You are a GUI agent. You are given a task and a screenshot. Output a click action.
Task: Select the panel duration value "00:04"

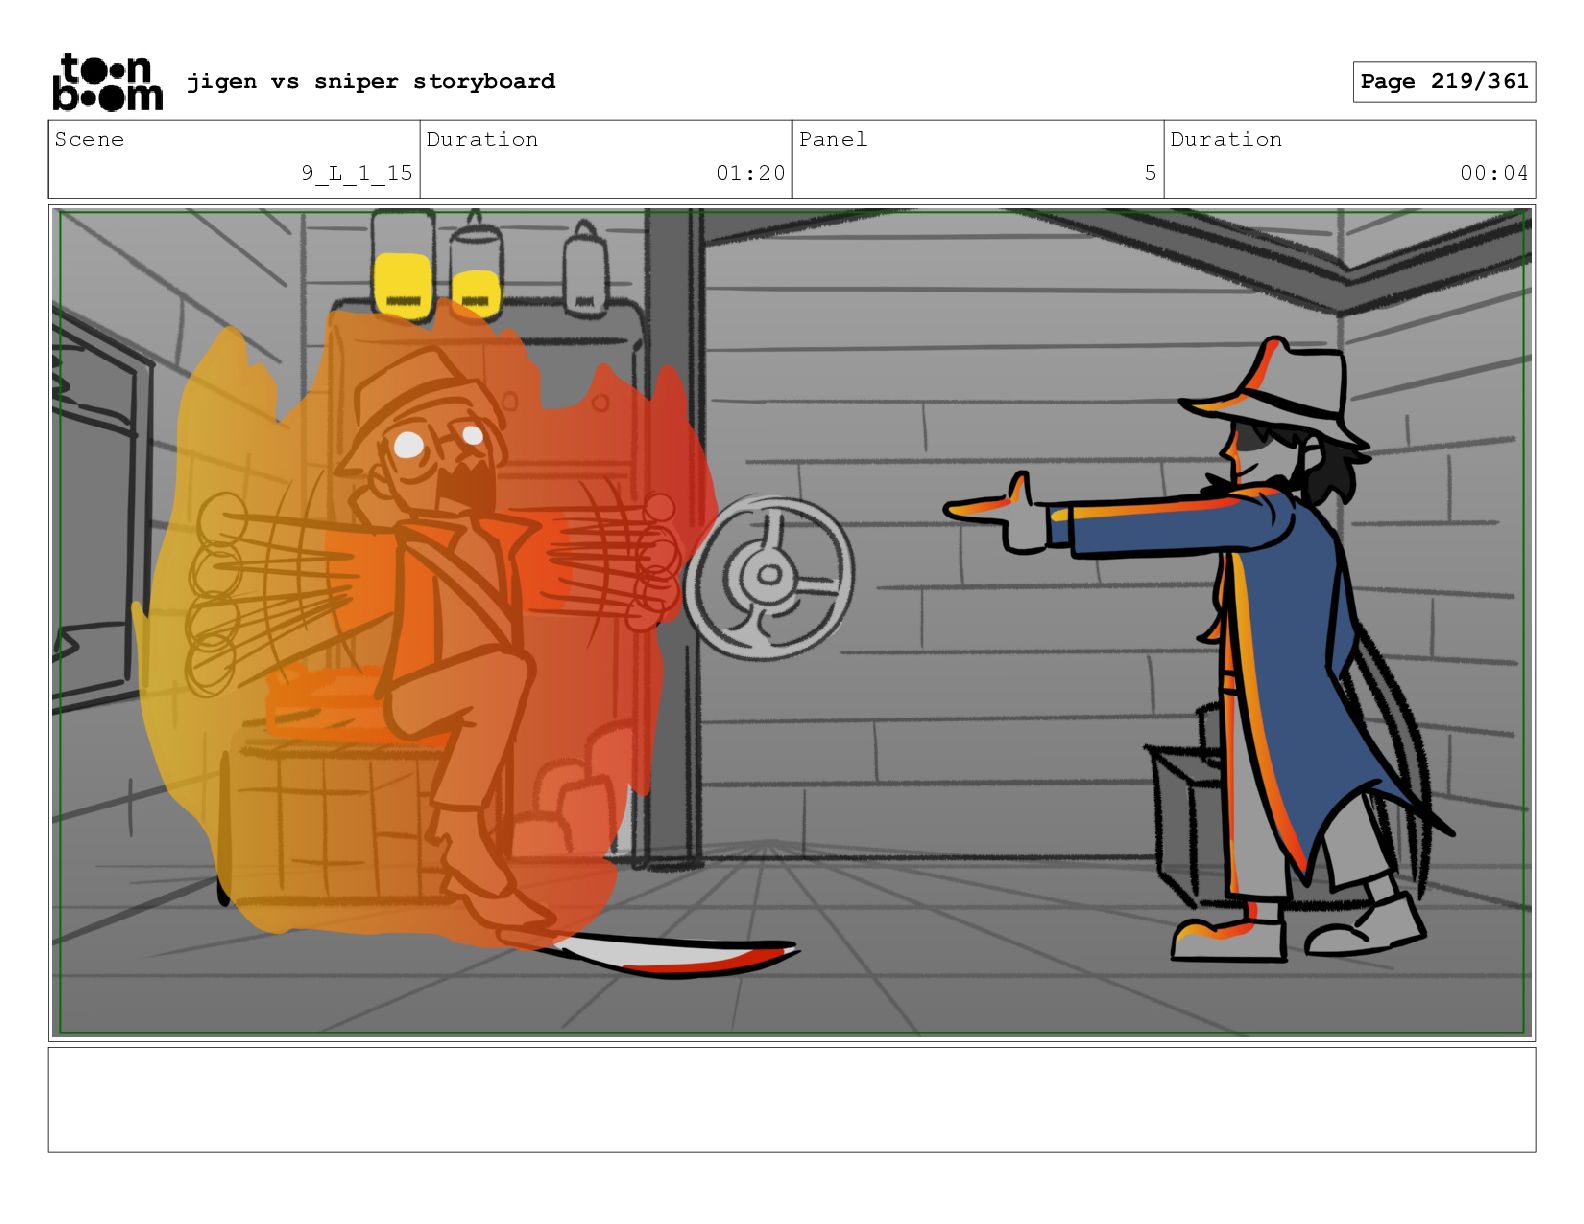1494,173
